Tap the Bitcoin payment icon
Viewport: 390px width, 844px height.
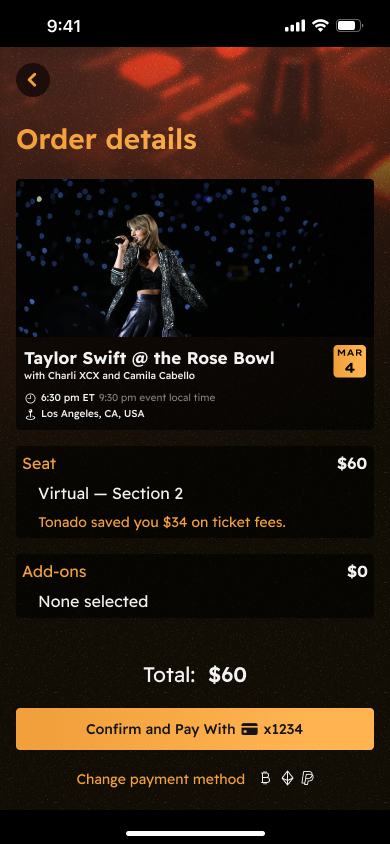(265, 778)
